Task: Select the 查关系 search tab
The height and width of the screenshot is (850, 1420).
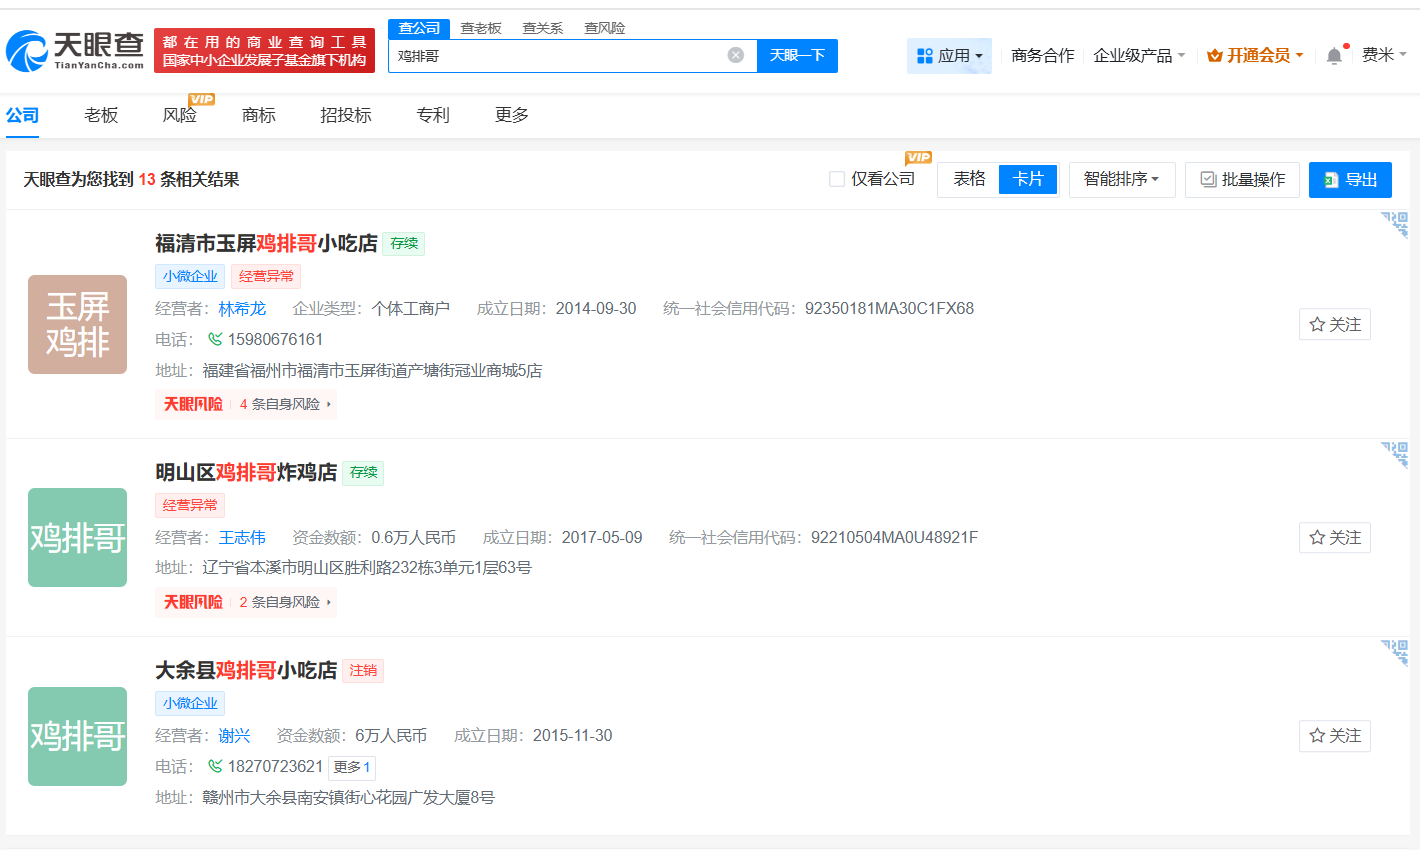Action: (542, 28)
